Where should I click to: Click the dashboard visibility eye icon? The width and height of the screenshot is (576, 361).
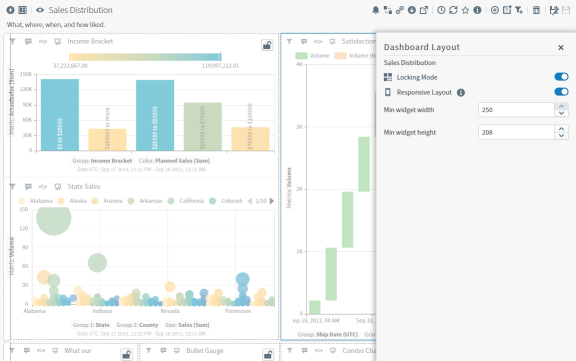pos(40,10)
